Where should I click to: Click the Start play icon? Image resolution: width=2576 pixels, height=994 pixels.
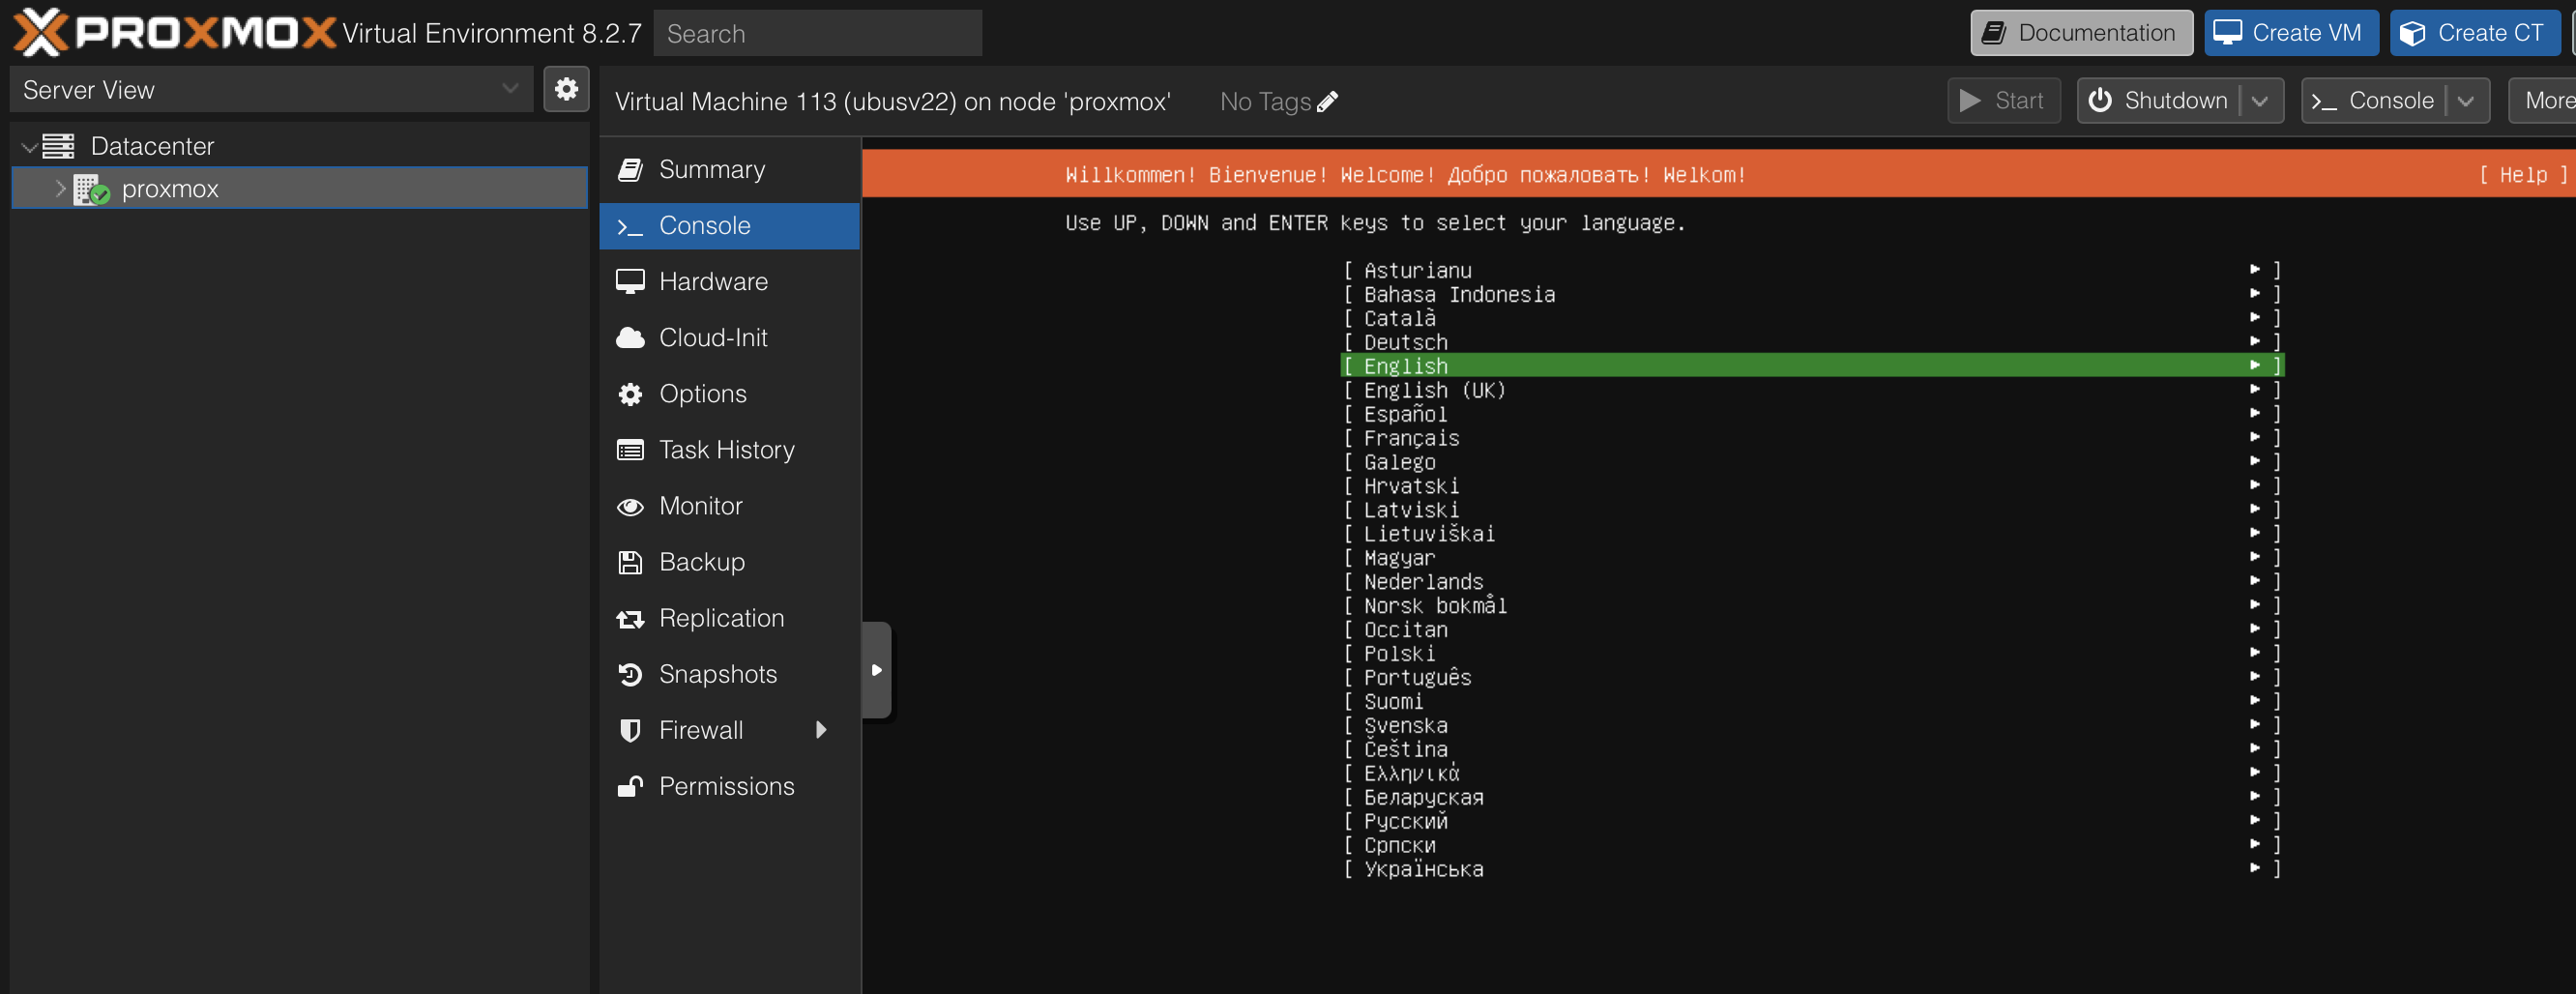[x=1970, y=100]
